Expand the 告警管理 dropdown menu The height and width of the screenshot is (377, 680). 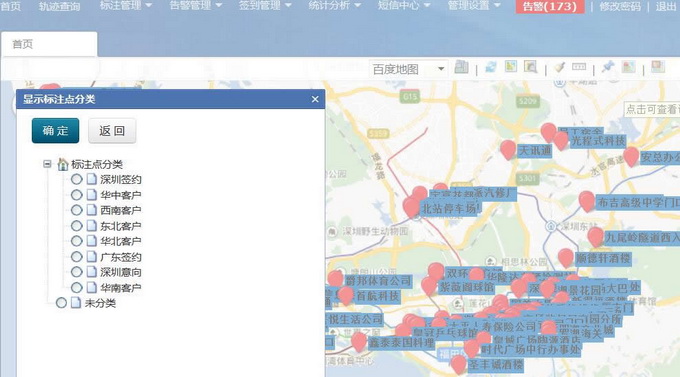(196, 6)
